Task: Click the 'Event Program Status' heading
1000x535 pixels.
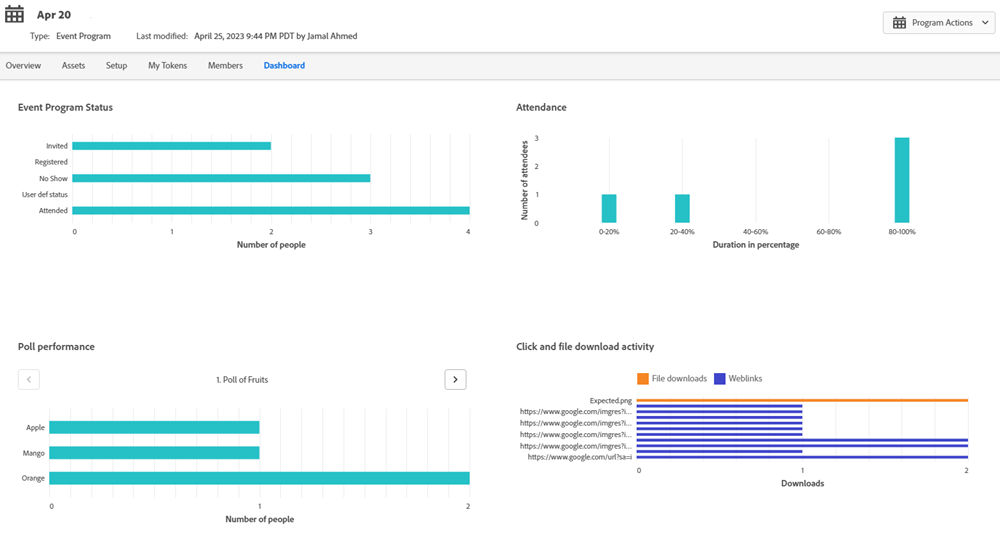Action: click(65, 107)
